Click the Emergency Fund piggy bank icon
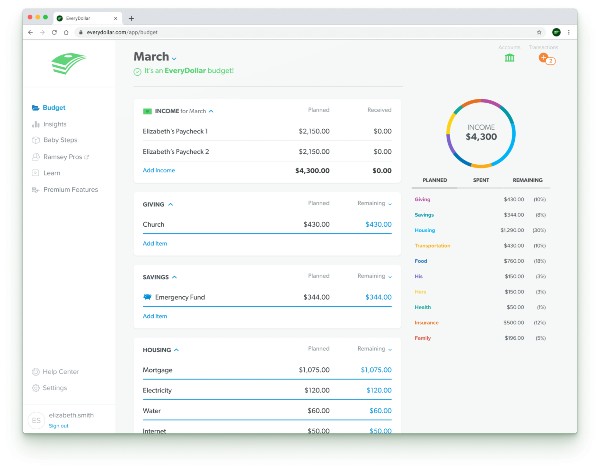This screenshot has width=600, height=470. (x=147, y=297)
